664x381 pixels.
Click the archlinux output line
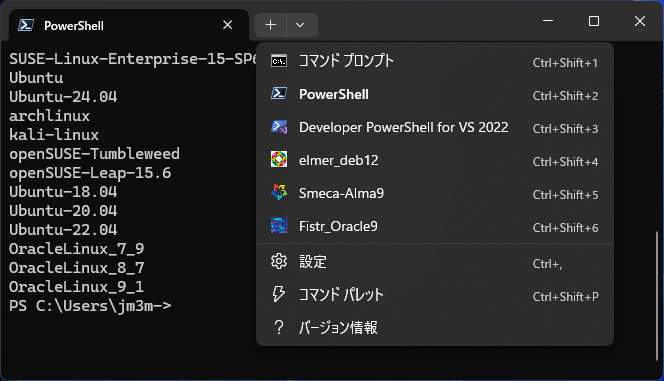pos(50,116)
